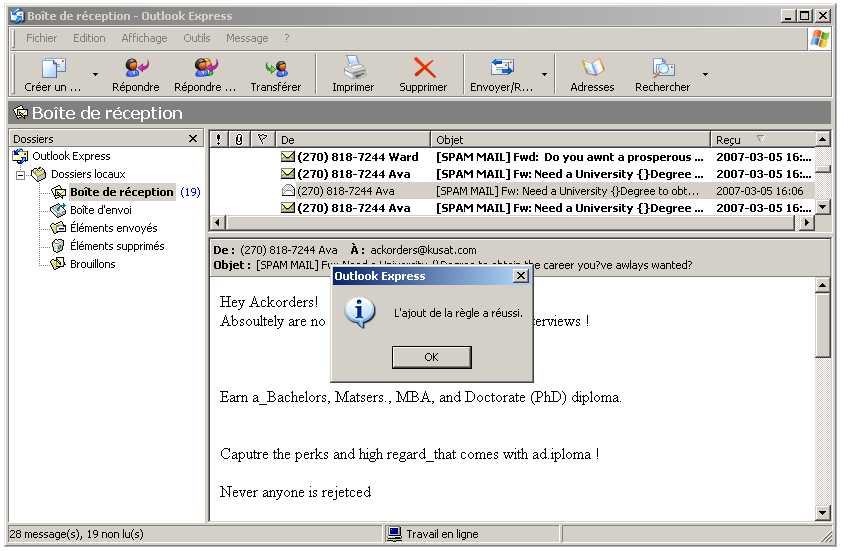Click the '28 message(s), 19 non lu(s)' status text
Screen dimensions: 843x551
coord(77,534)
